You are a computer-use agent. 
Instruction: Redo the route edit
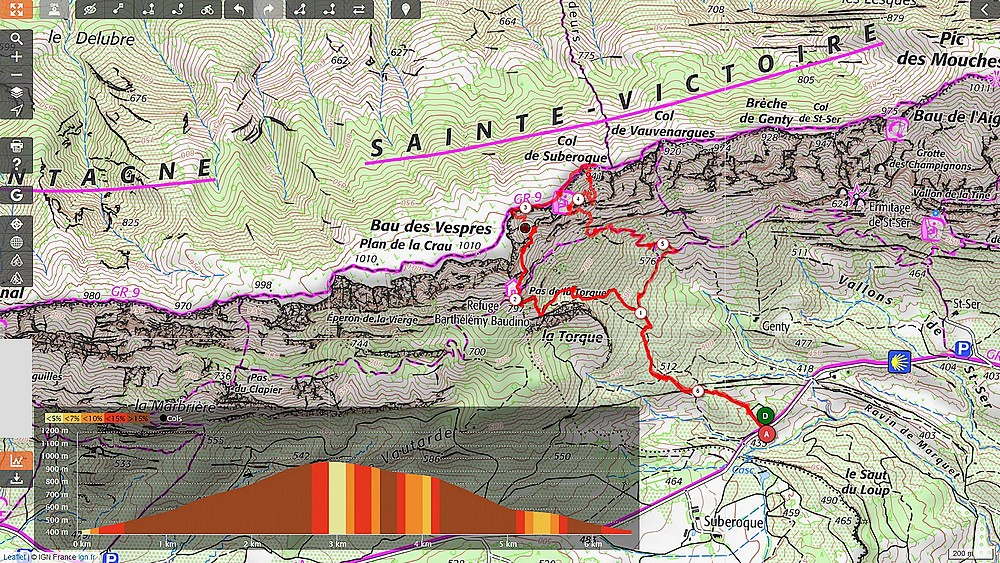click(x=268, y=9)
